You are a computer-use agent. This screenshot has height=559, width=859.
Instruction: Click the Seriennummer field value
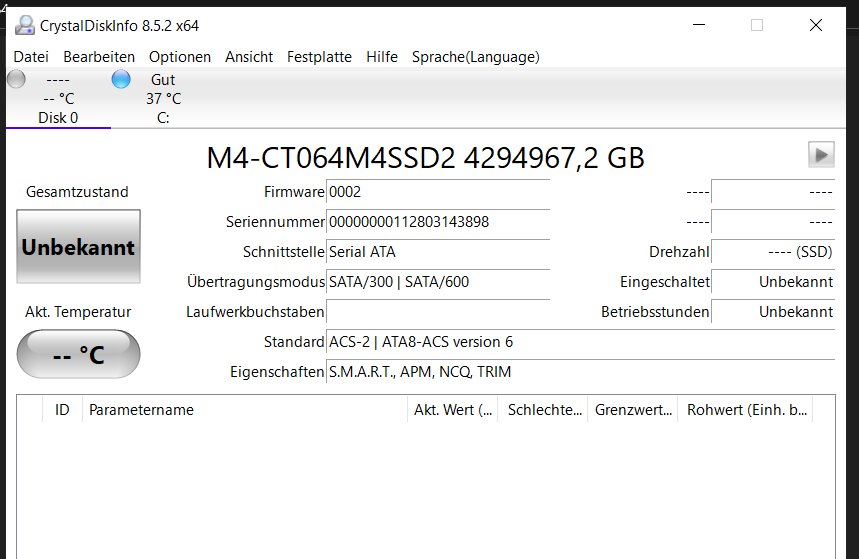click(438, 222)
